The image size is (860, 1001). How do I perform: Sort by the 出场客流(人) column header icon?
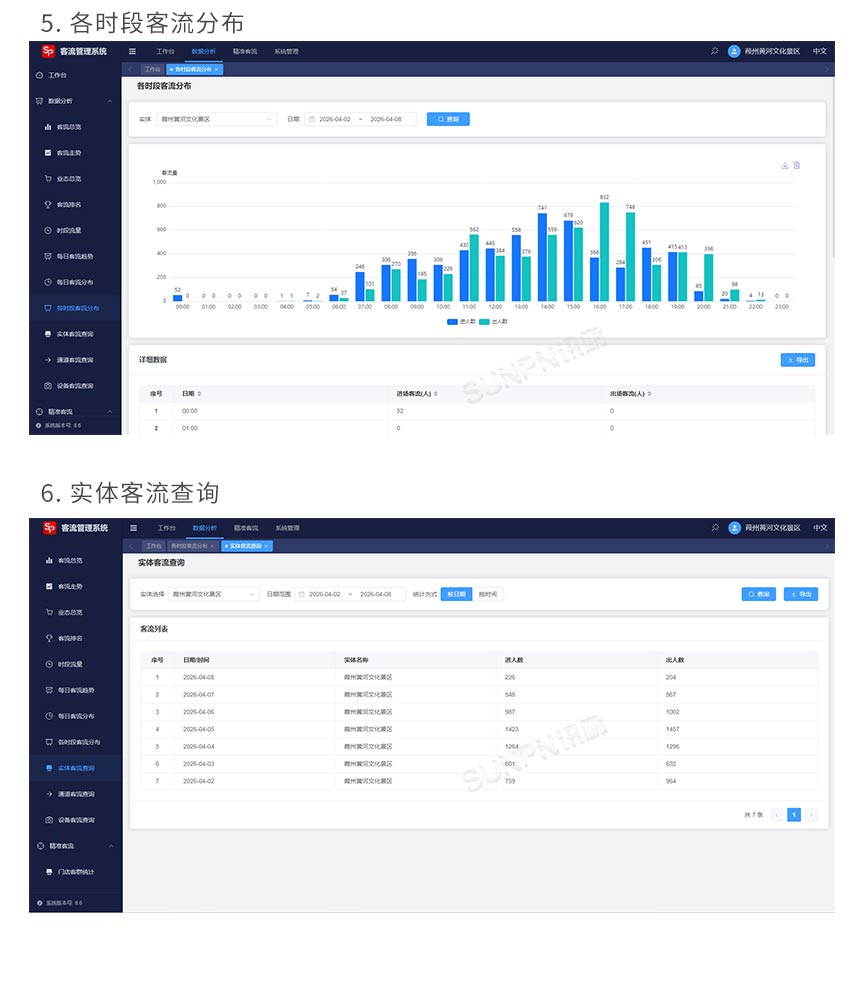pos(650,394)
